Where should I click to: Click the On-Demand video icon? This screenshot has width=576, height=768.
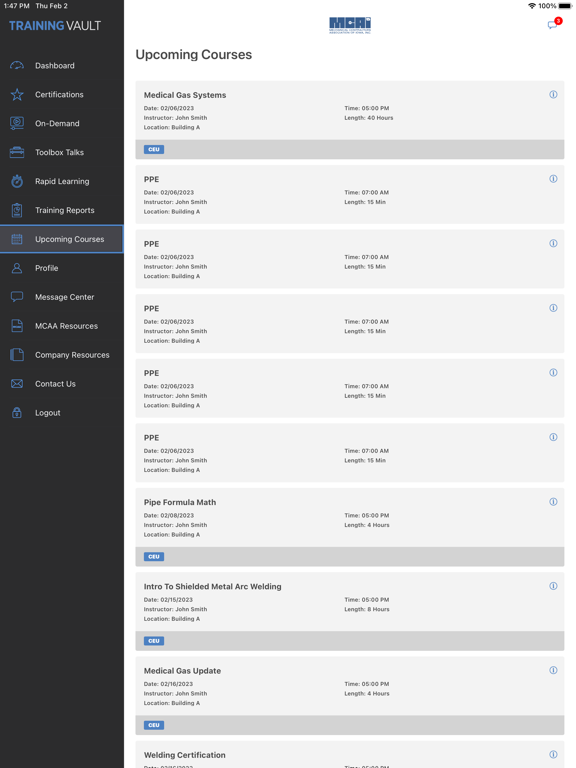click(x=17, y=123)
